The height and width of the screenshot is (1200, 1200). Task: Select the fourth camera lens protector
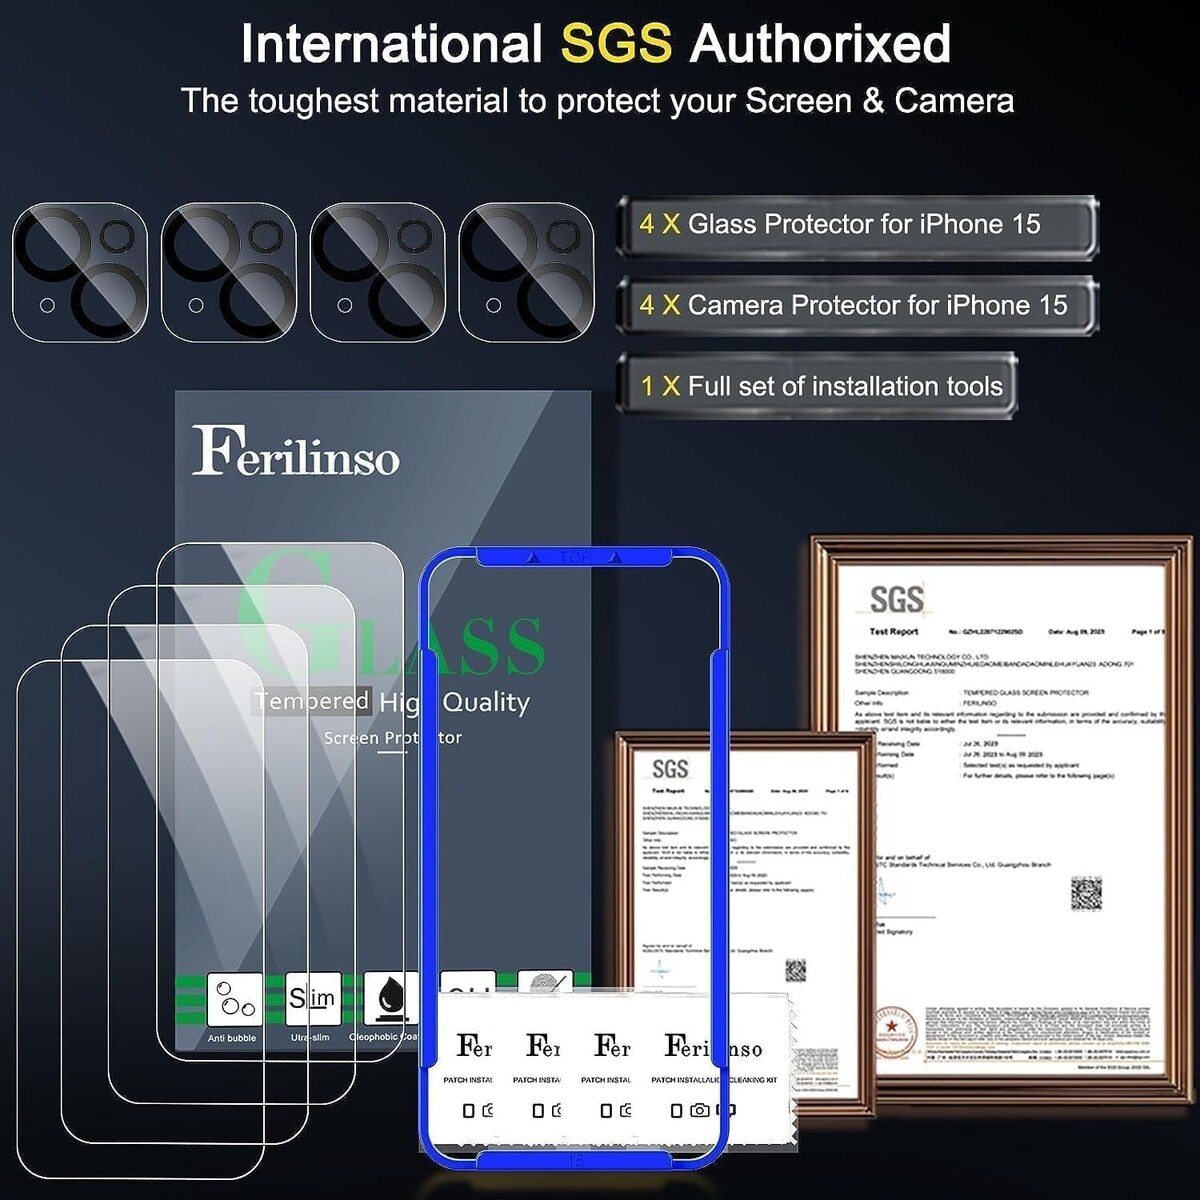click(526, 271)
